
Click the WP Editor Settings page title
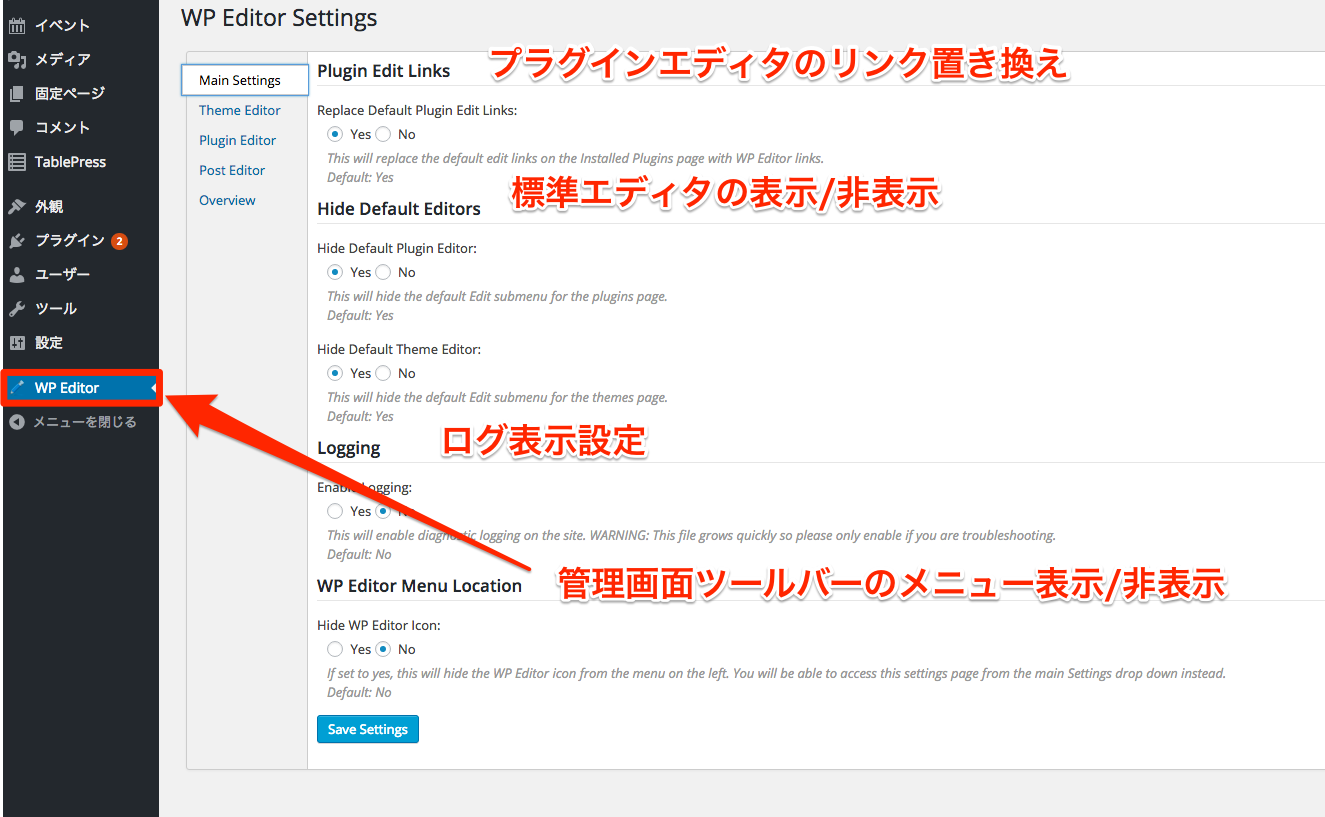click(279, 18)
